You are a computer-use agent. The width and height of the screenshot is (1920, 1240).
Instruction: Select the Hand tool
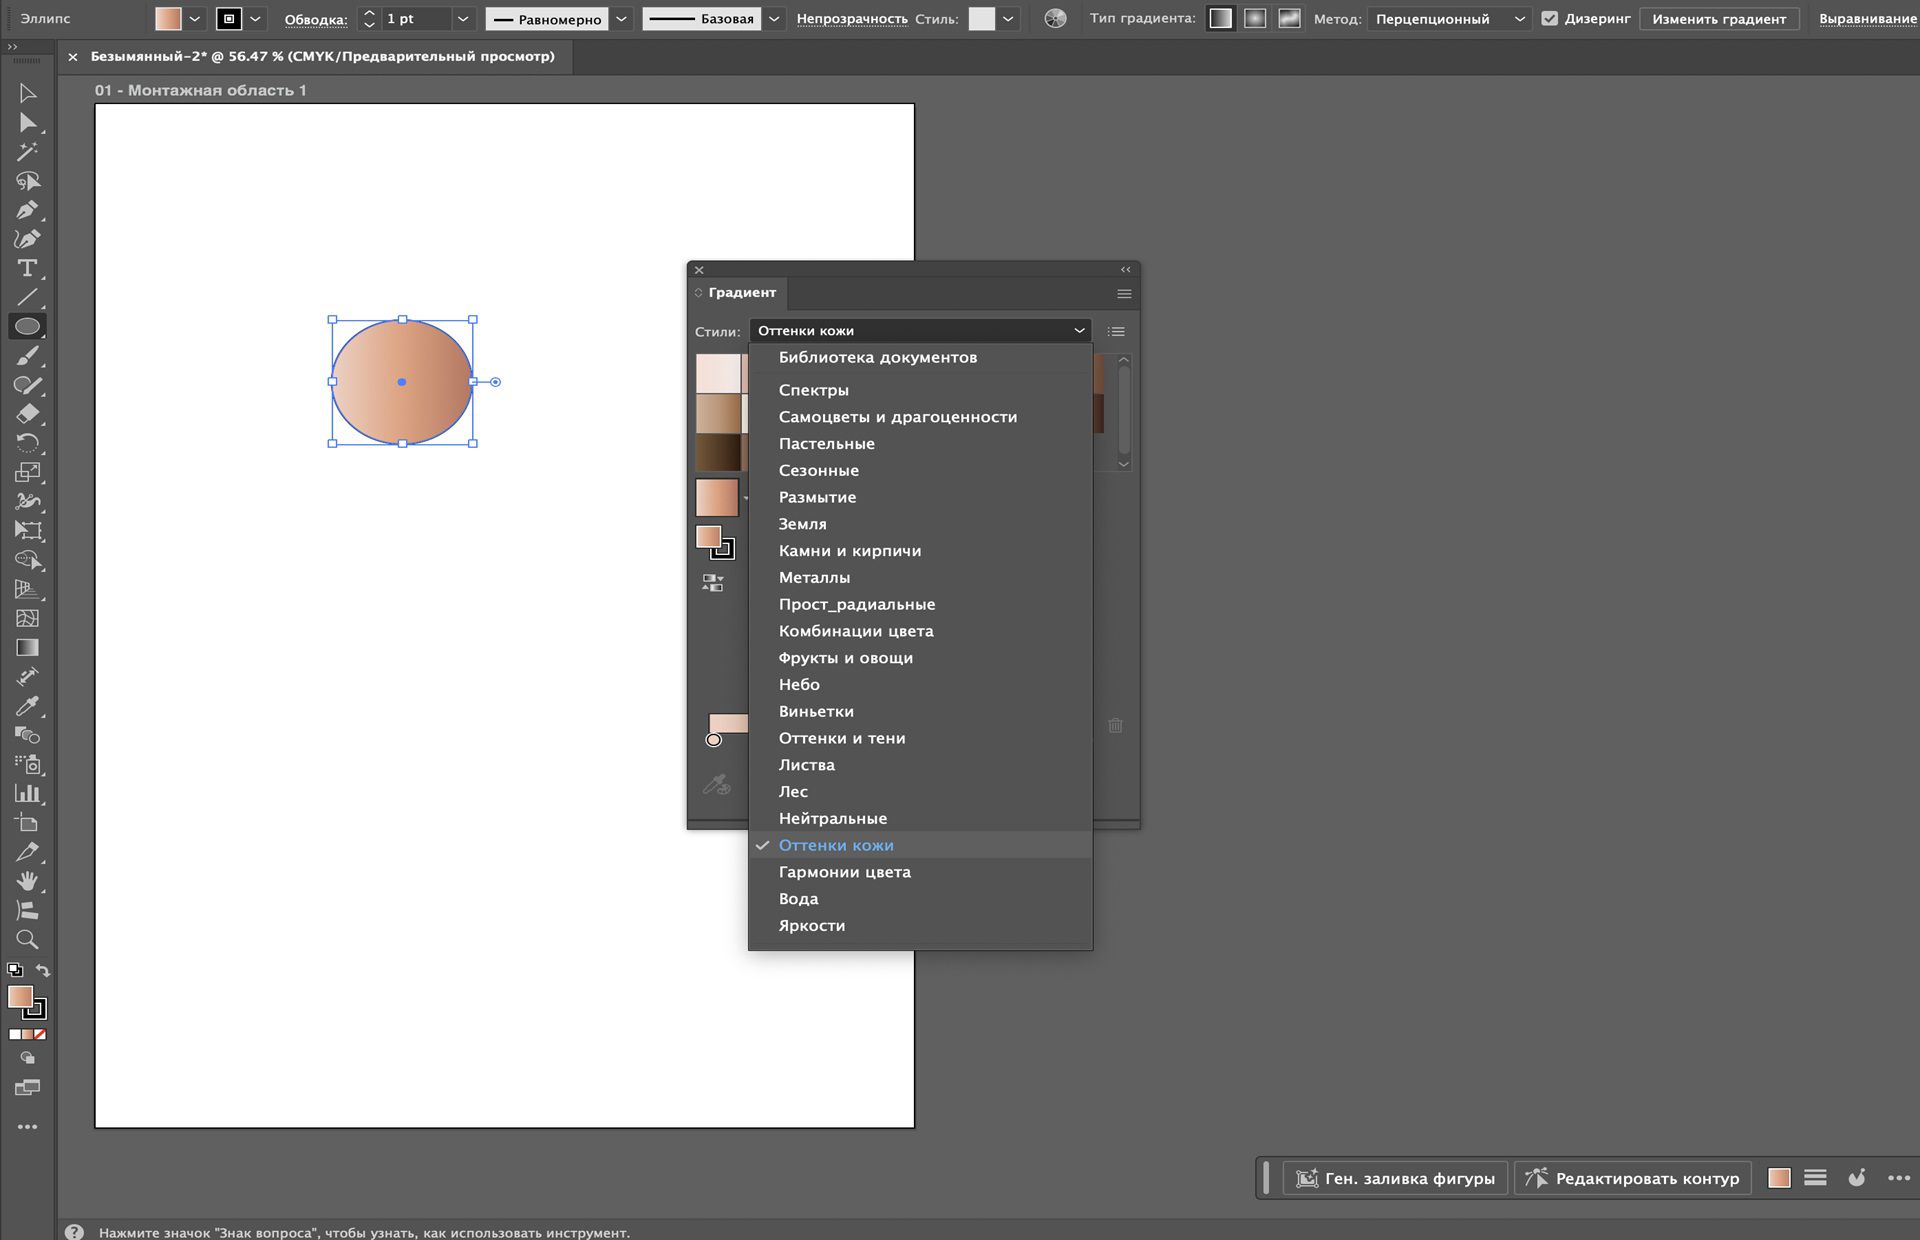27,881
